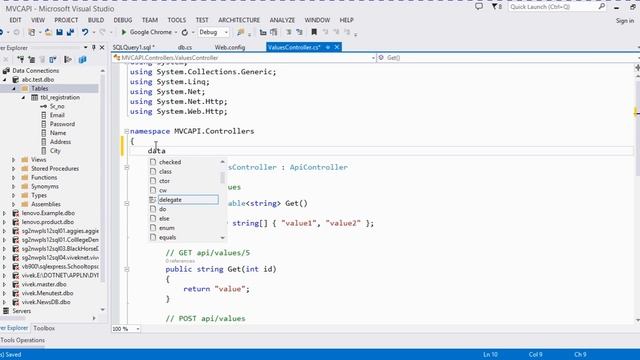Switch to the SQLQuery1.sql tab
This screenshot has width=640, height=360.
point(134,47)
